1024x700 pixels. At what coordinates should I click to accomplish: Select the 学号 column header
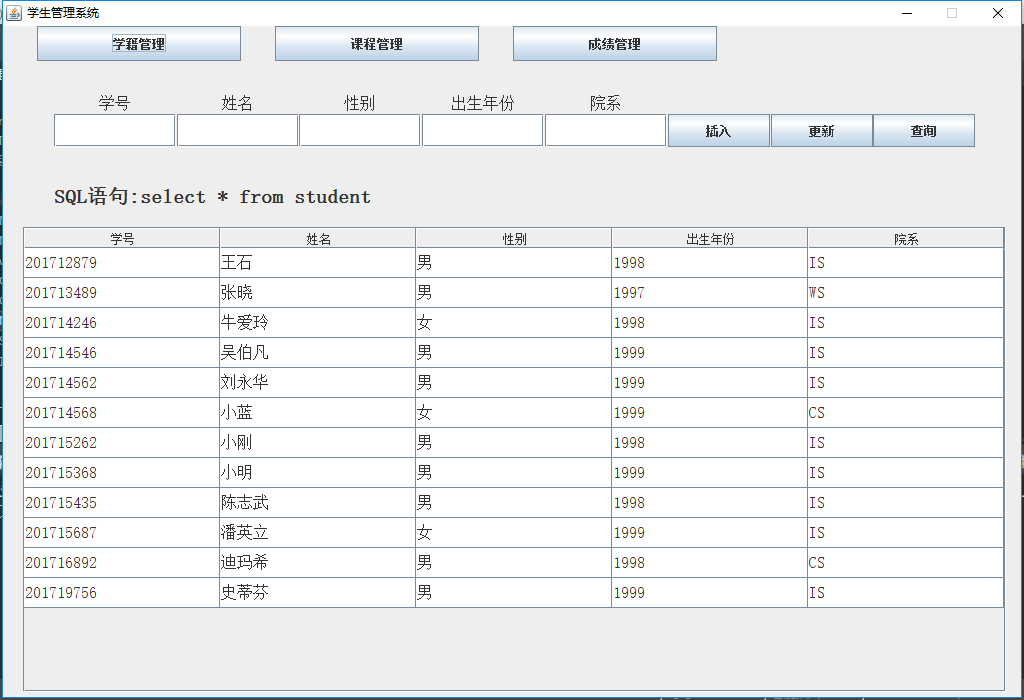point(121,238)
